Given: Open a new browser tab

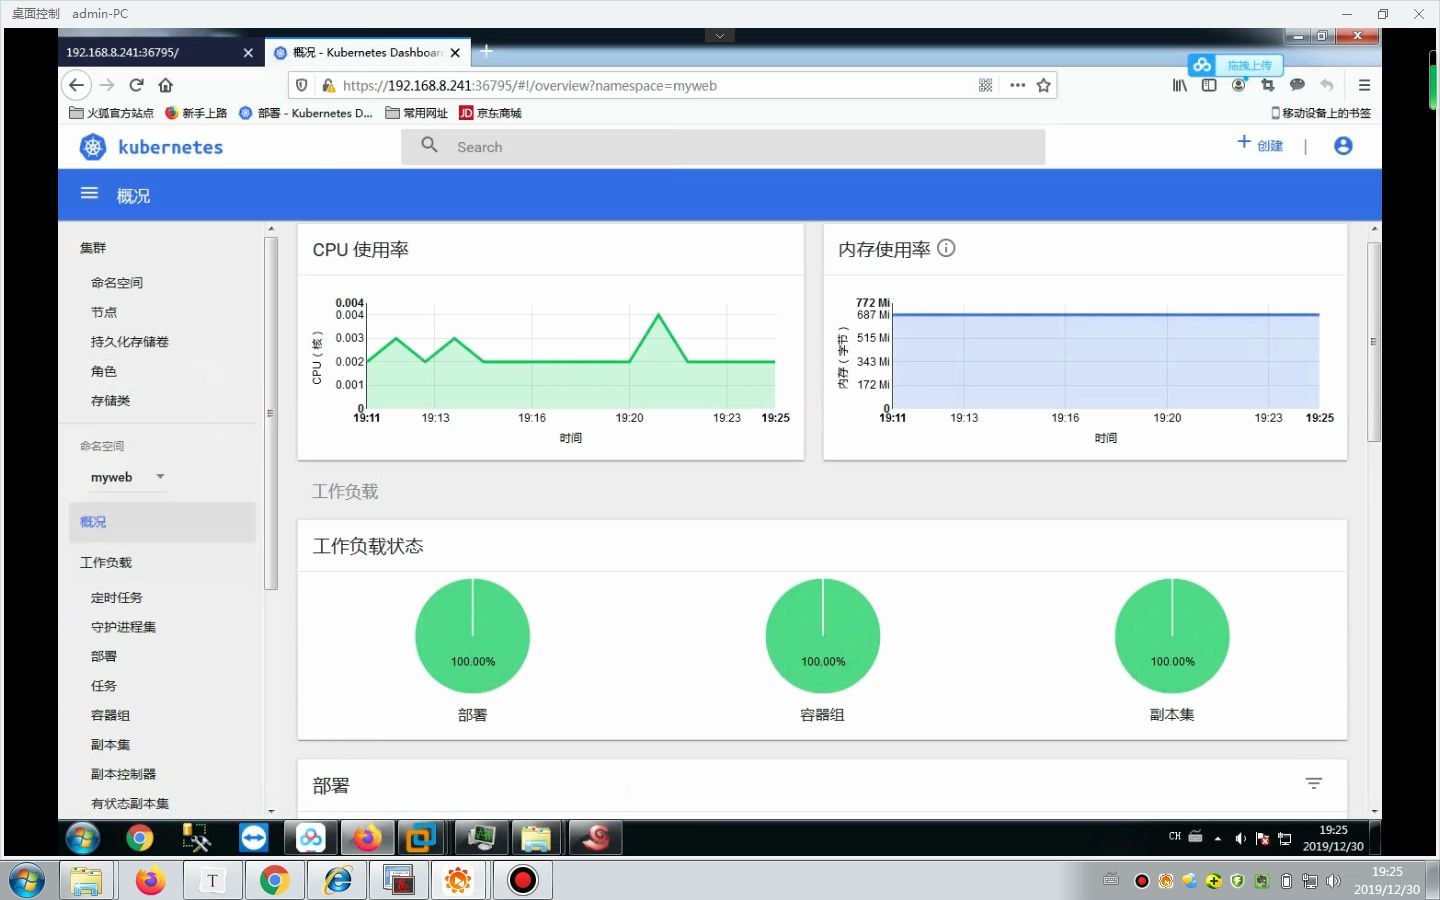Looking at the screenshot, I should tap(486, 51).
